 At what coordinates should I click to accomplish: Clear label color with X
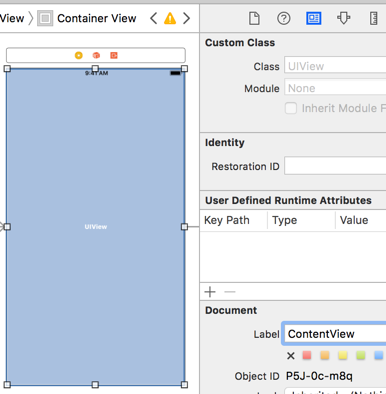pyautogui.click(x=291, y=356)
